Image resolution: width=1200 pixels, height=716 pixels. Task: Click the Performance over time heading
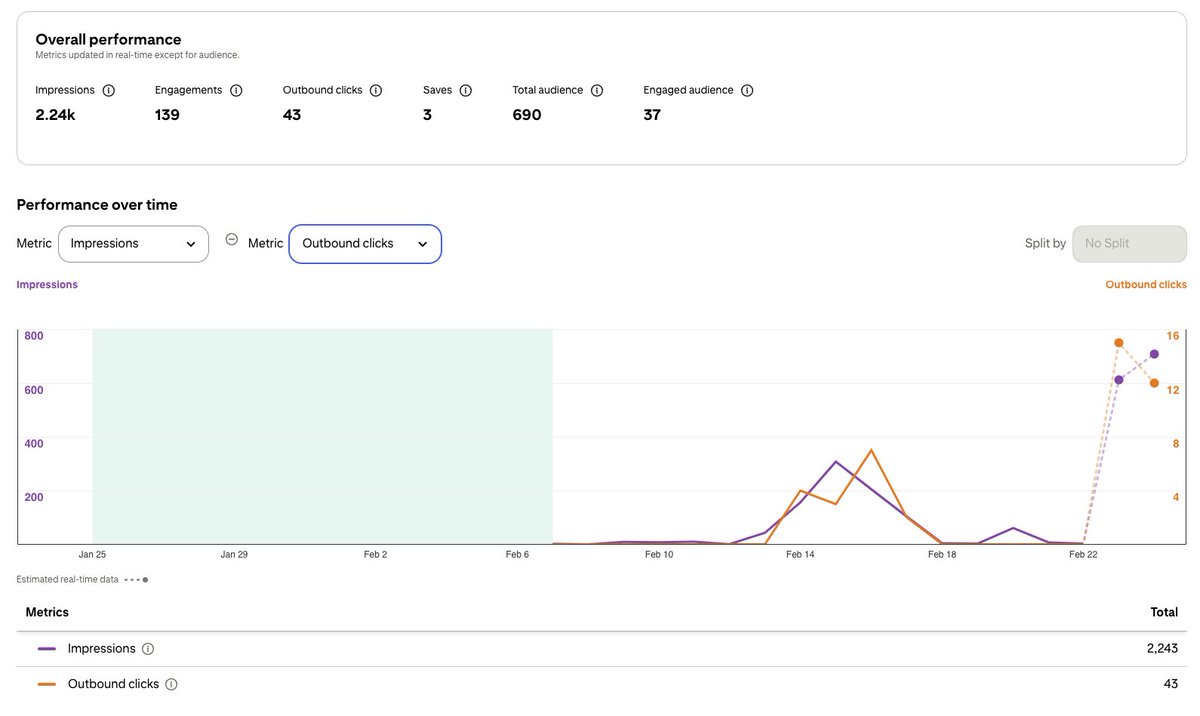coord(97,205)
